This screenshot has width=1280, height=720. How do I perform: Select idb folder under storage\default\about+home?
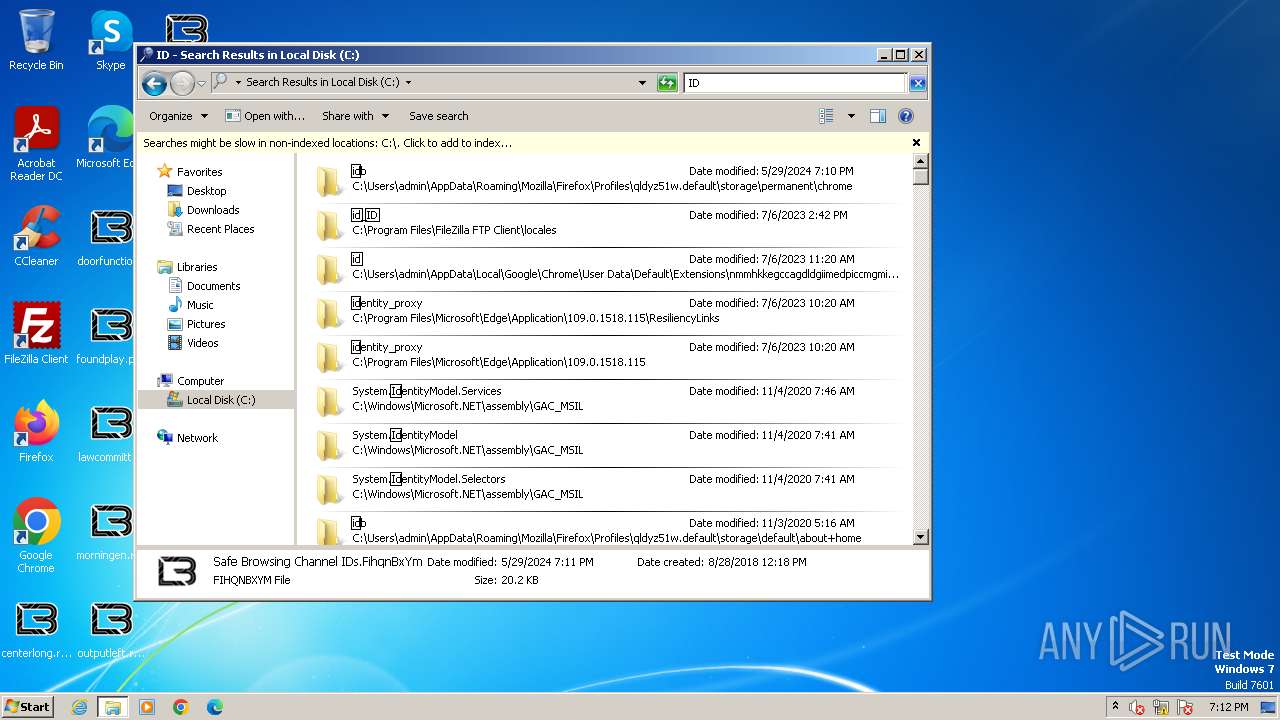point(604,529)
